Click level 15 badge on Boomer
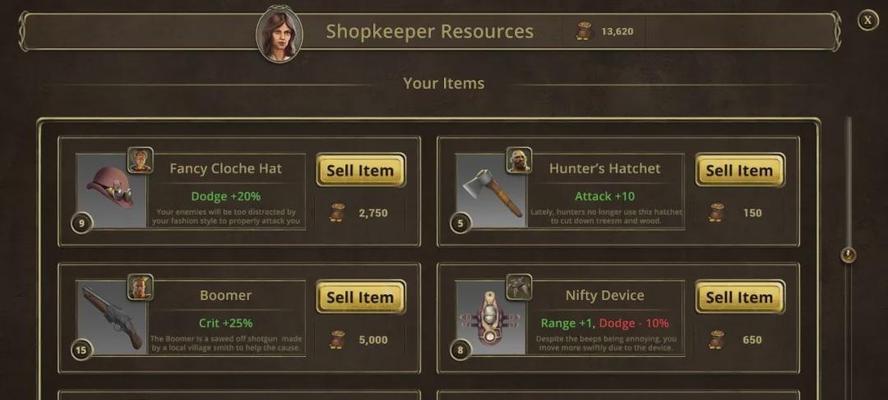Screen dimensions: 888x400 pyautogui.click(x=82, y=350)
